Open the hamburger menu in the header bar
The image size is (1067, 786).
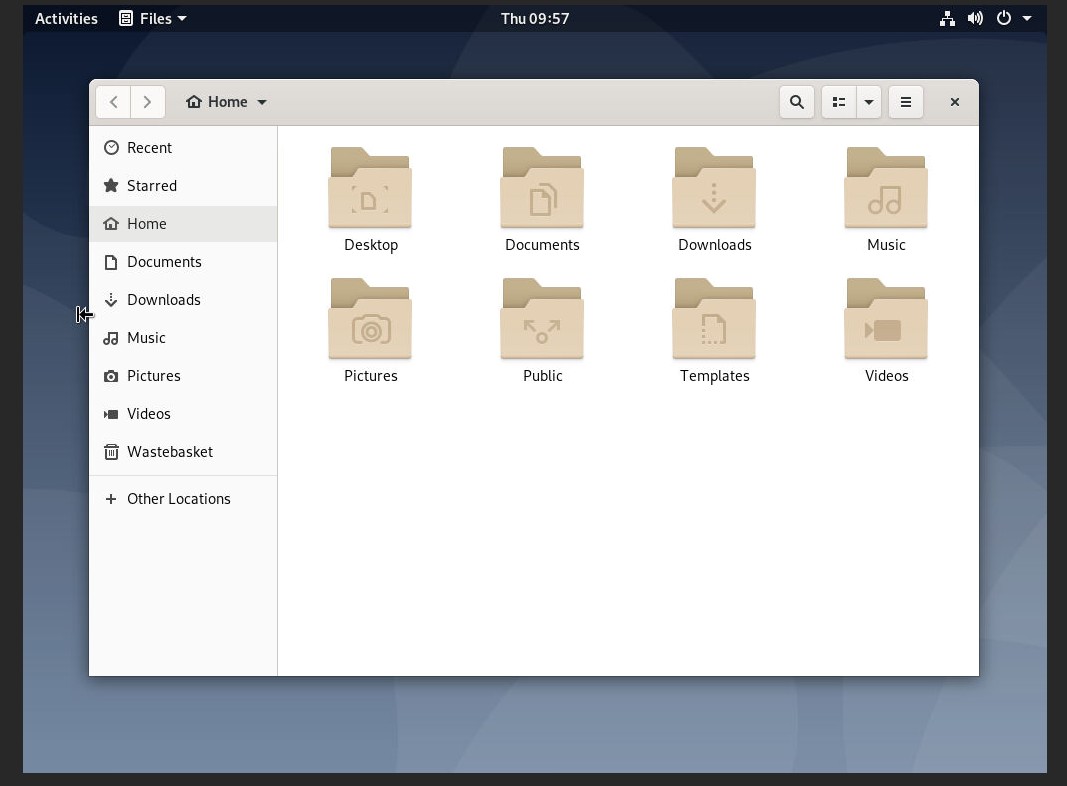click(906, 102)
